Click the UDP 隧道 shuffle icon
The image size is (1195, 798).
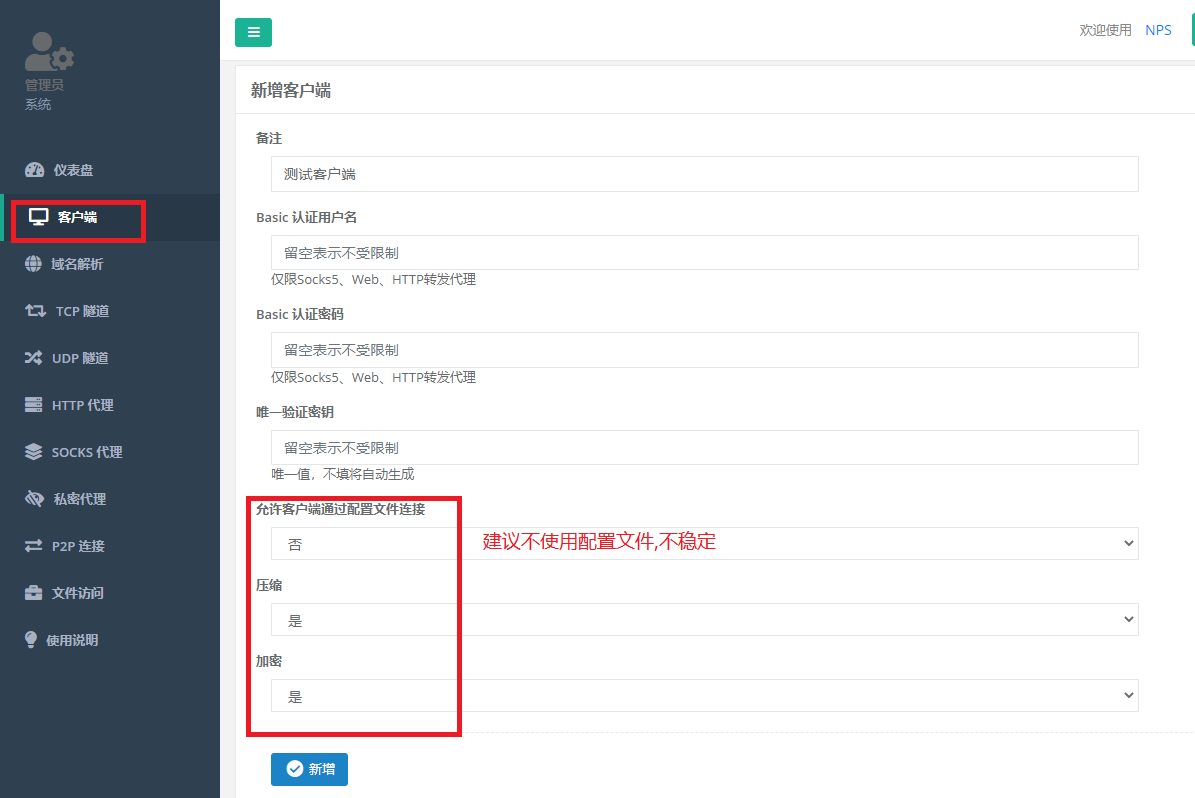(x=34, y=358)
